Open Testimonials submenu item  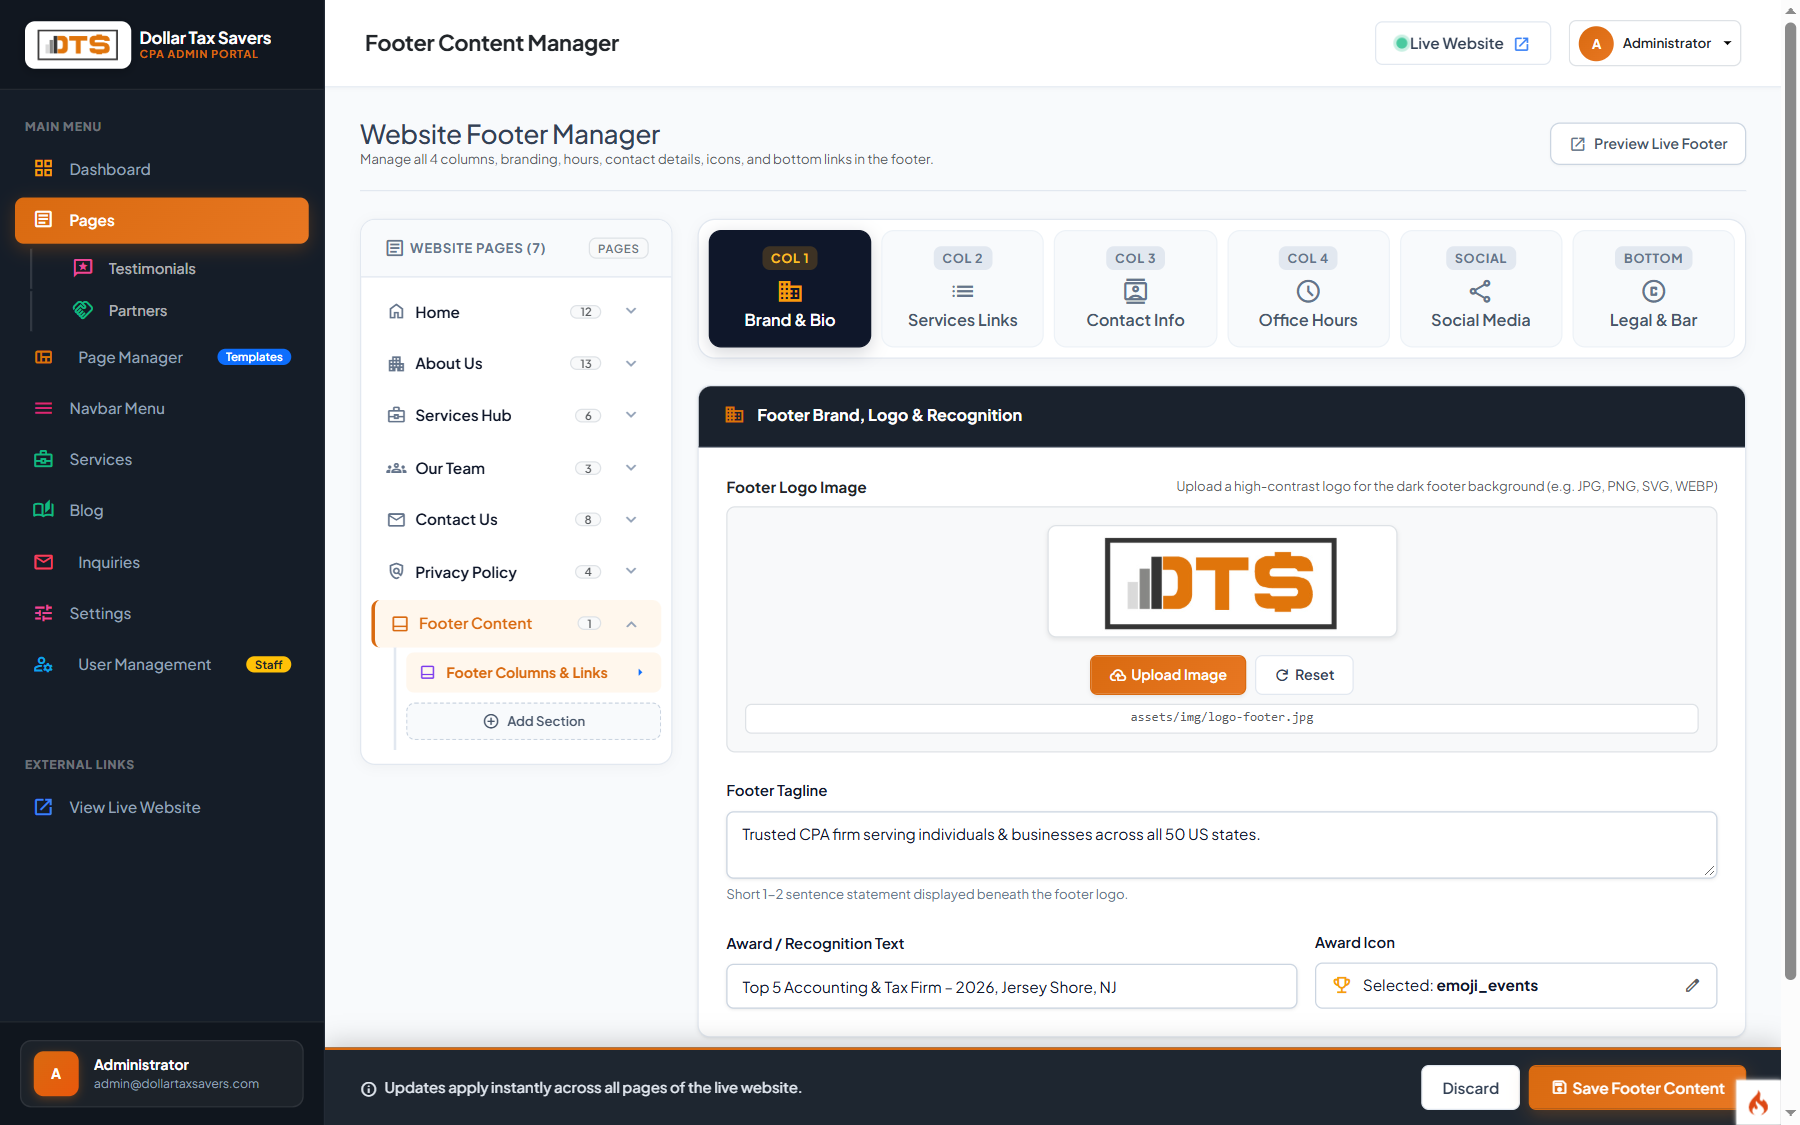click(x=152, y=268)
